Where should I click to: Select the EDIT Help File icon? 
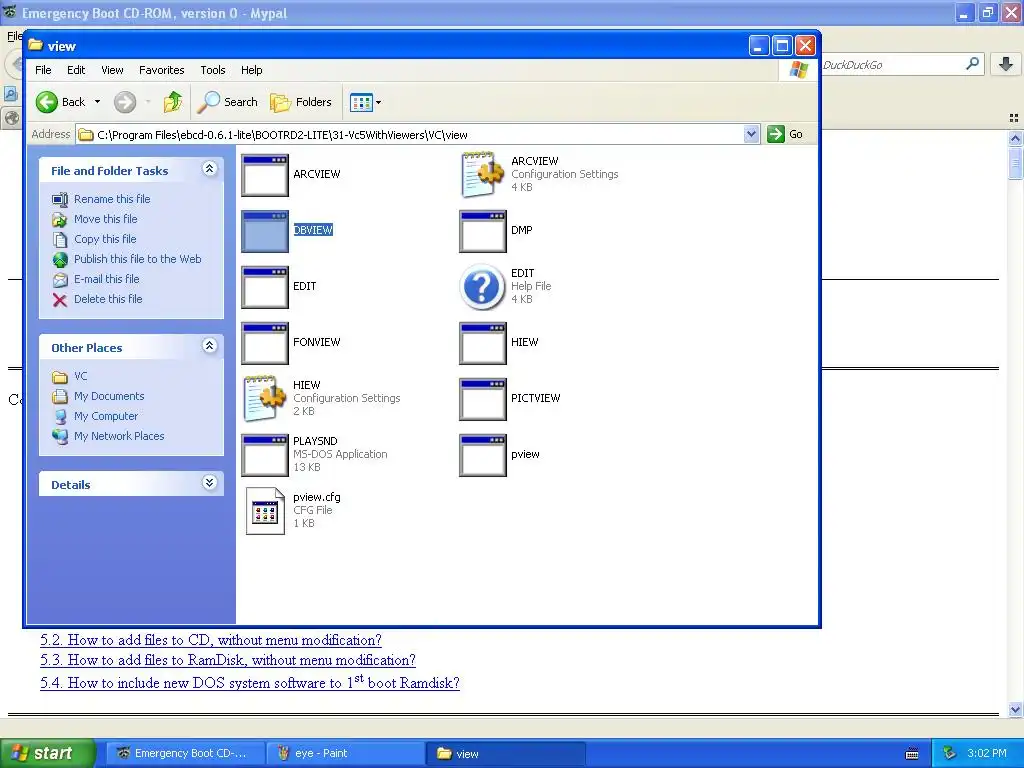tap(483, 287)
